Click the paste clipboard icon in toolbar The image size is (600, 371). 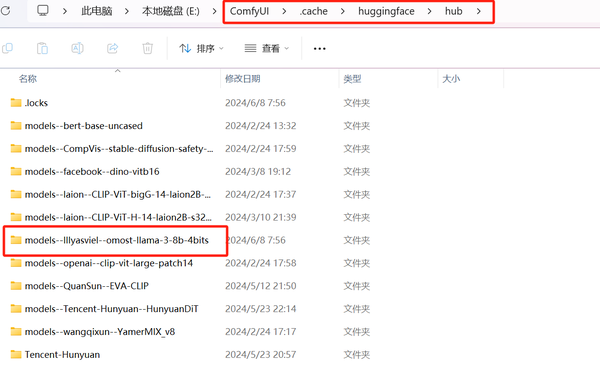[x=42, y=49]
